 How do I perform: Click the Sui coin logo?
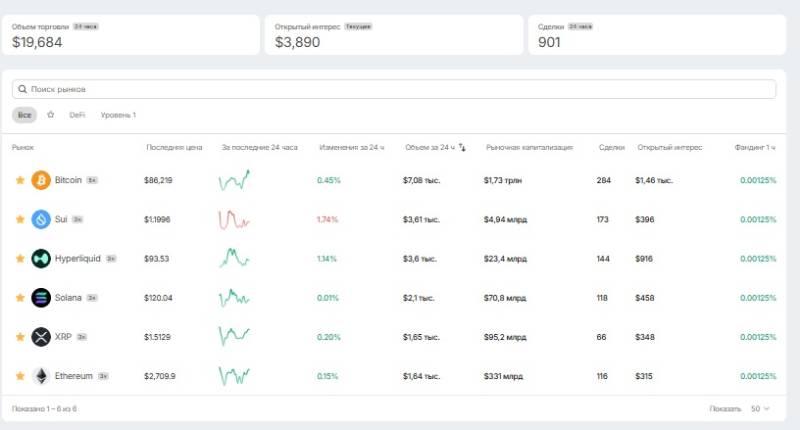41,219
